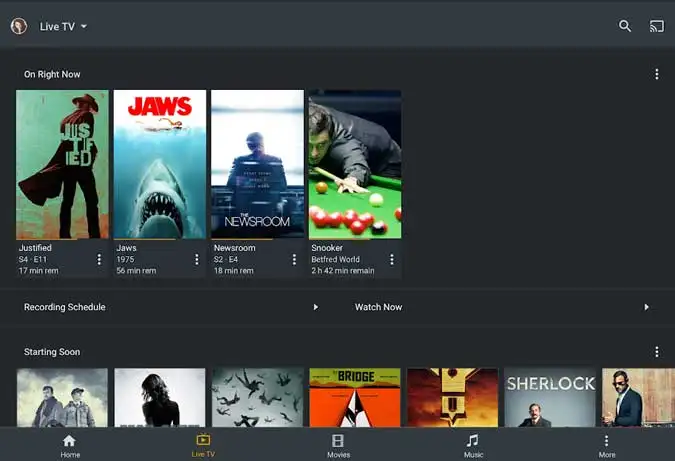Select the Snooker broadcast thumbnail
Viewport: 675px width, 461px height.
tap(355, 164)
